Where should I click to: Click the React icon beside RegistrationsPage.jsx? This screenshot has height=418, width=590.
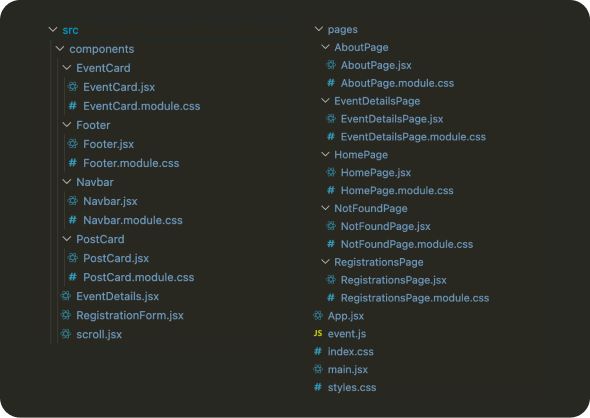(331, 280)
